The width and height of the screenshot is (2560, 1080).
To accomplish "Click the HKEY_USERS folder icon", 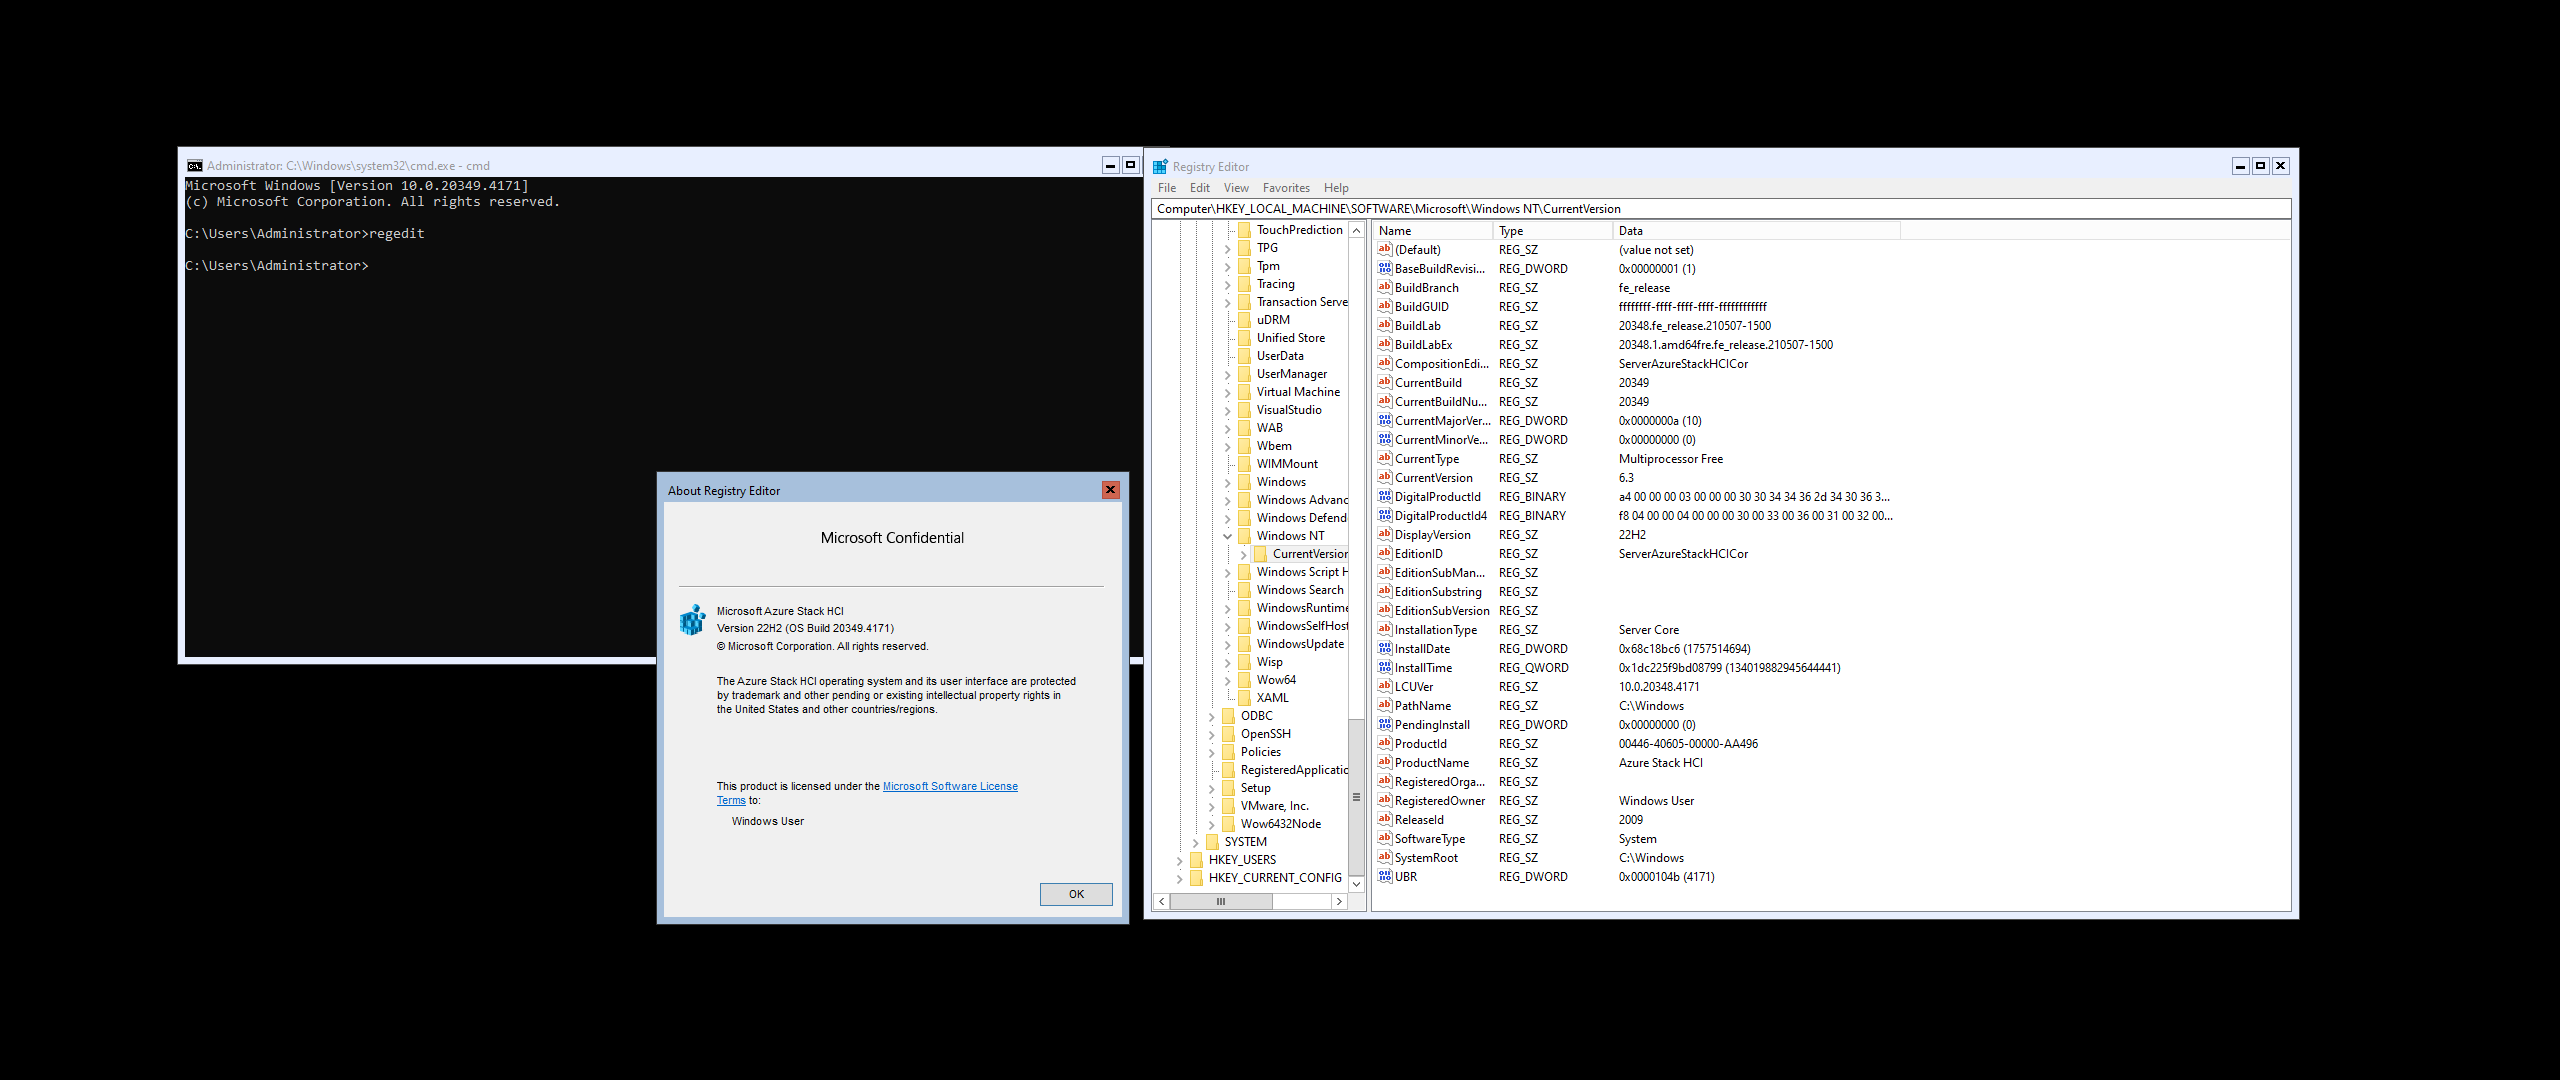I will tap(1196, 860).
